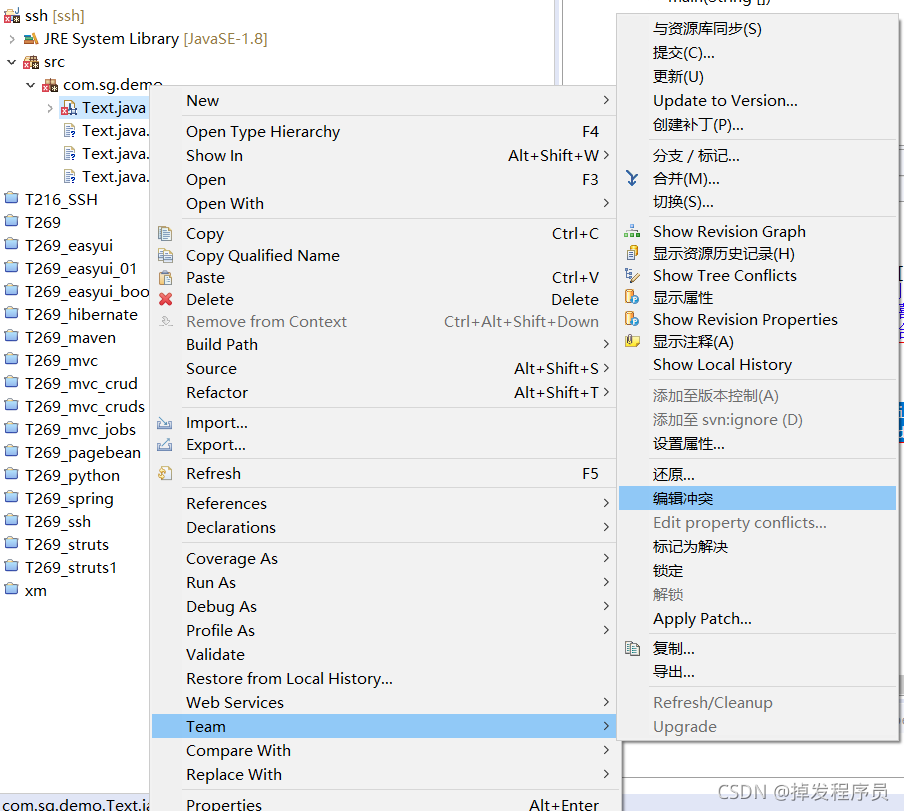904x811 pixels.
Task: Click the Export icon
Action: tap(165, 445)
